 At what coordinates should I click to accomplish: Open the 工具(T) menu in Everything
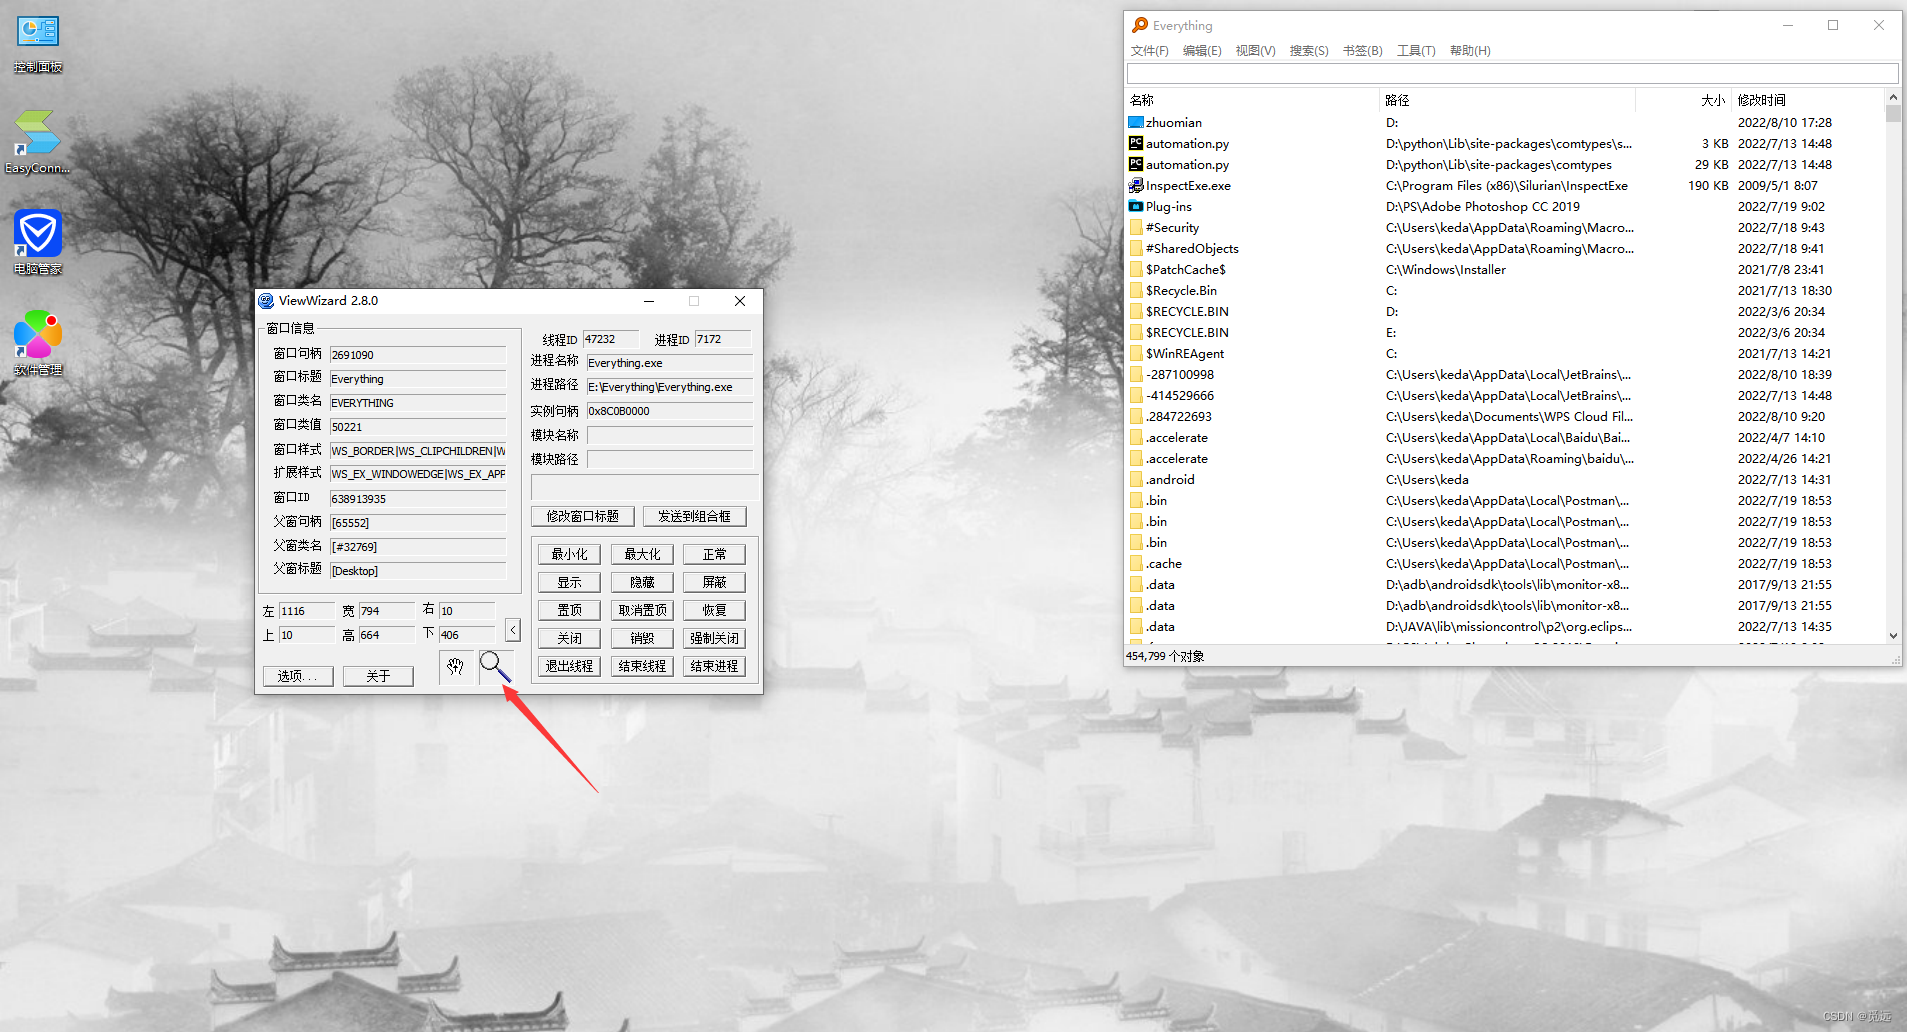pos(1416,50)
